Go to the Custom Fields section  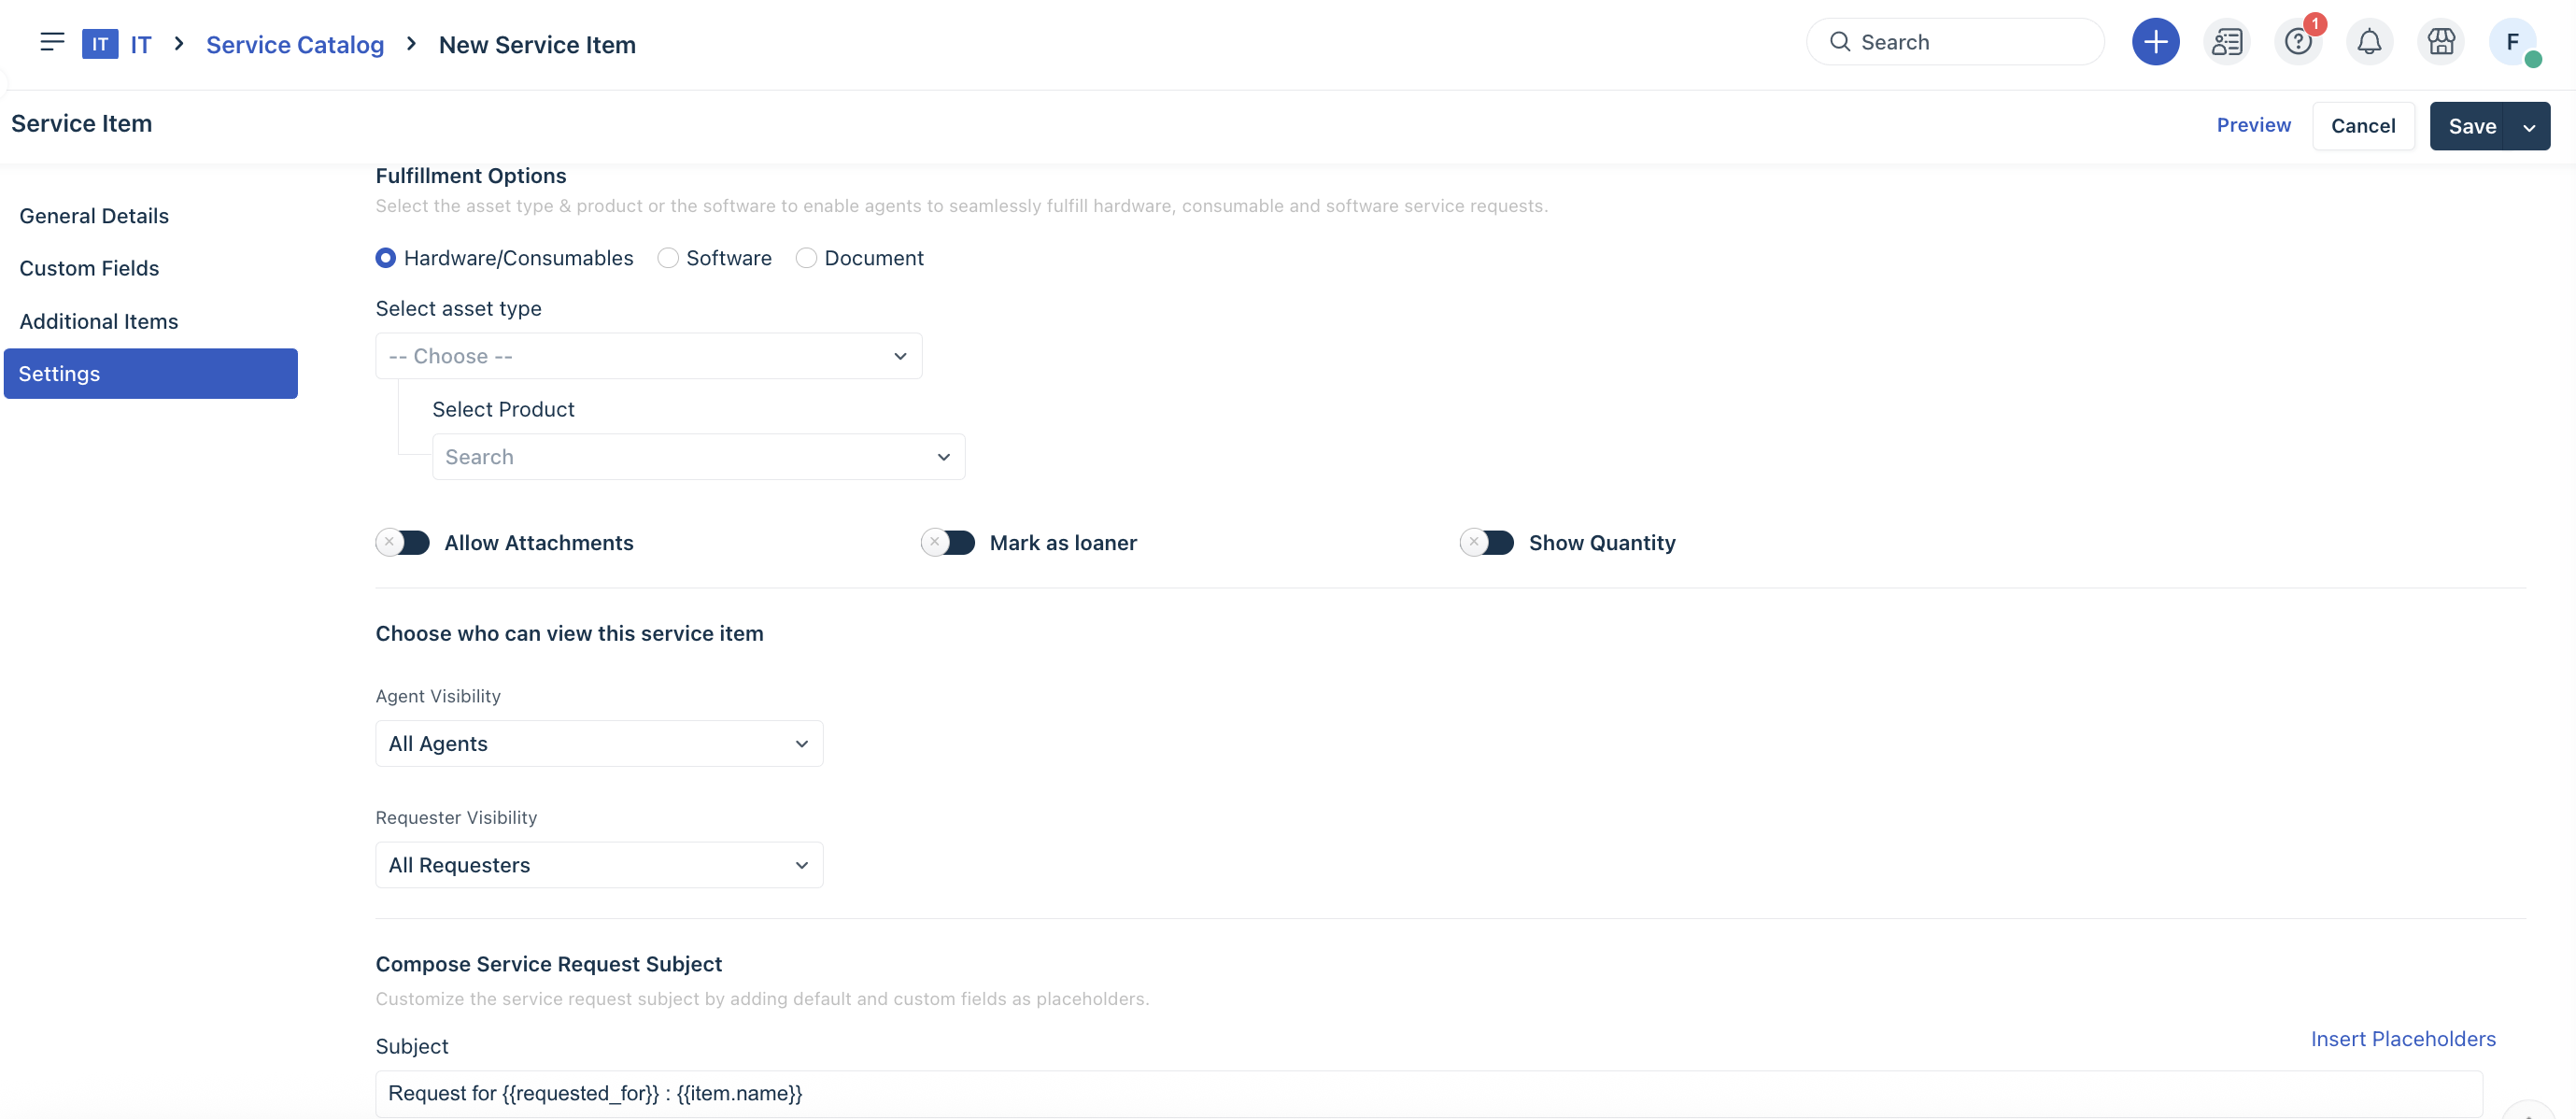point(89,268)
